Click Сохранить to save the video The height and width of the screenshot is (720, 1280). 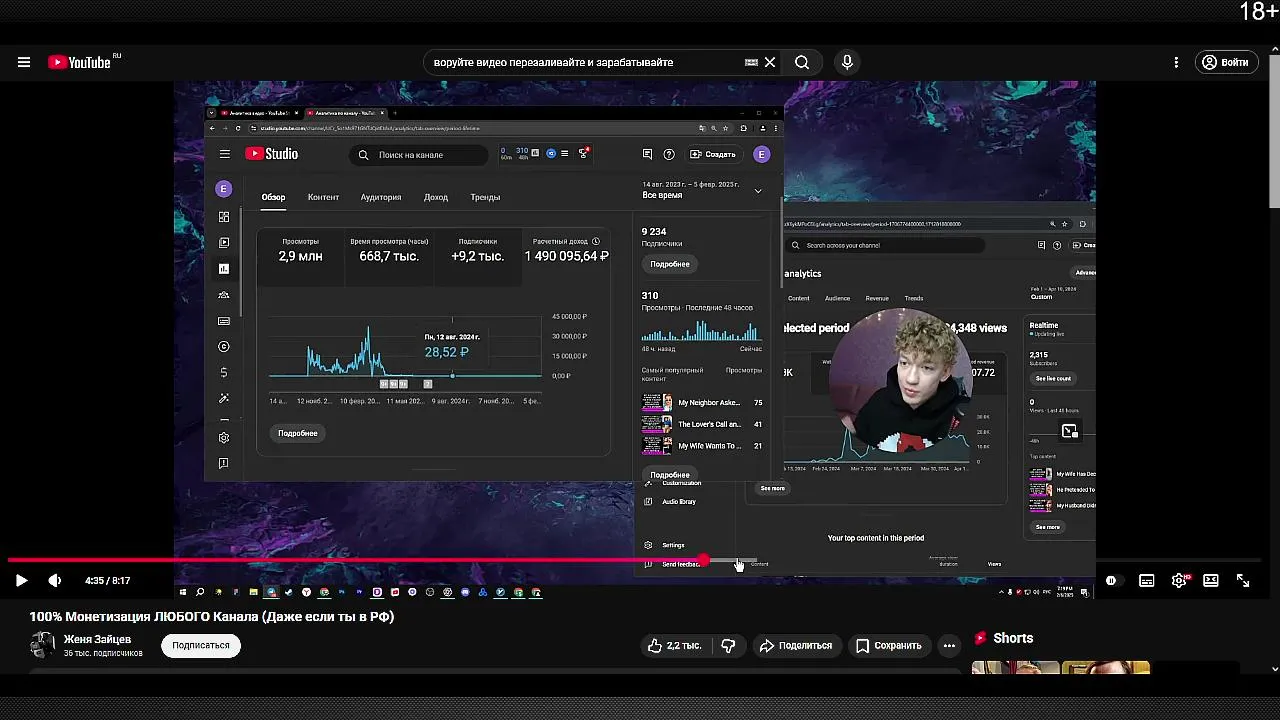888,646
